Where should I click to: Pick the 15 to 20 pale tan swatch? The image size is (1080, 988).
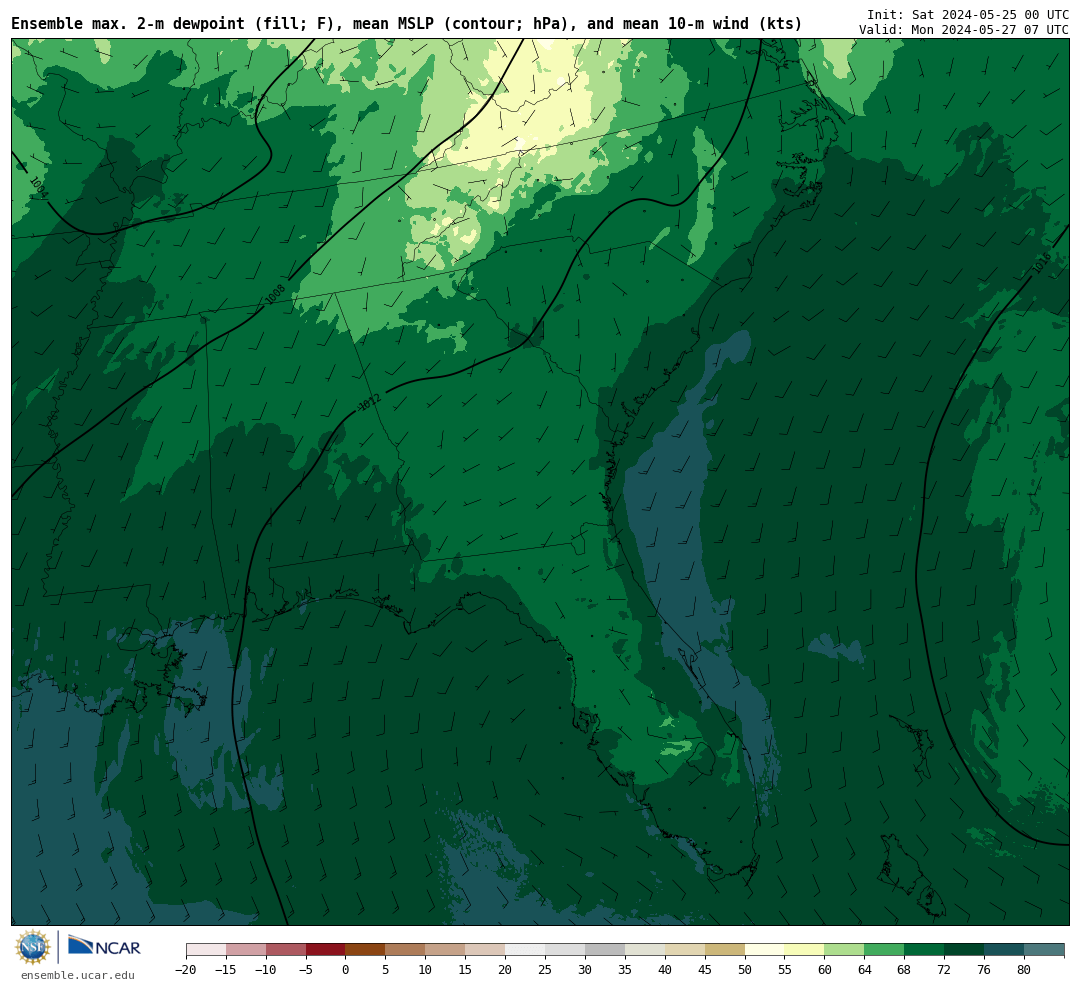[x=486, y=950]
